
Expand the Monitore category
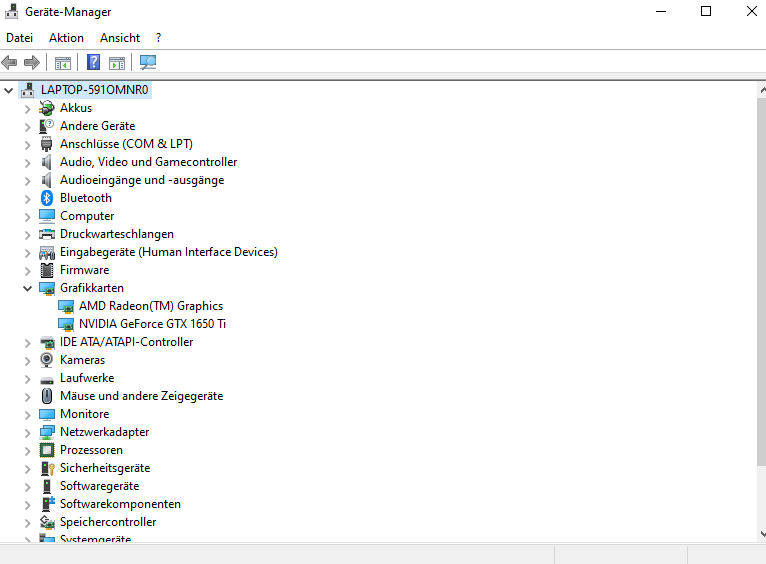click(27, 414)
